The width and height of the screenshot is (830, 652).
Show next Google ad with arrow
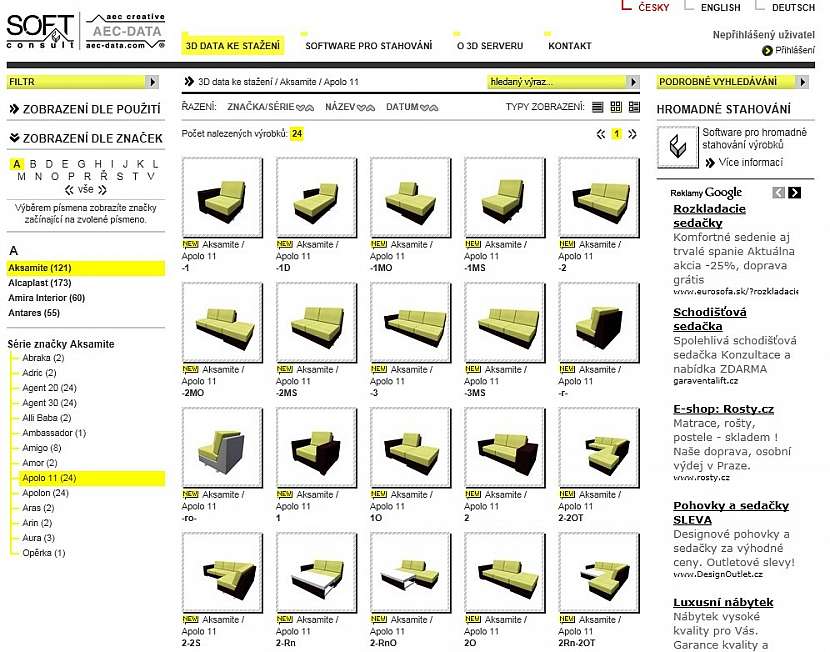[794, 192]
